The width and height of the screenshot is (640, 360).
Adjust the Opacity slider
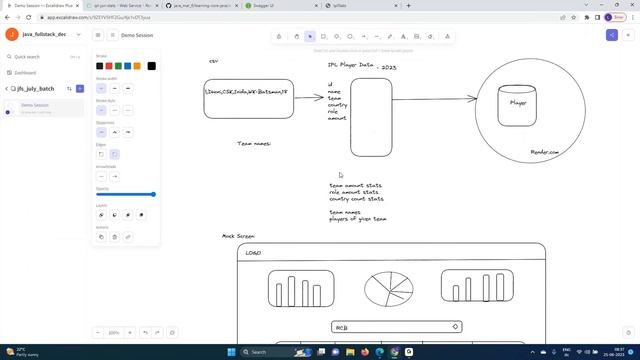coord(126,194)
